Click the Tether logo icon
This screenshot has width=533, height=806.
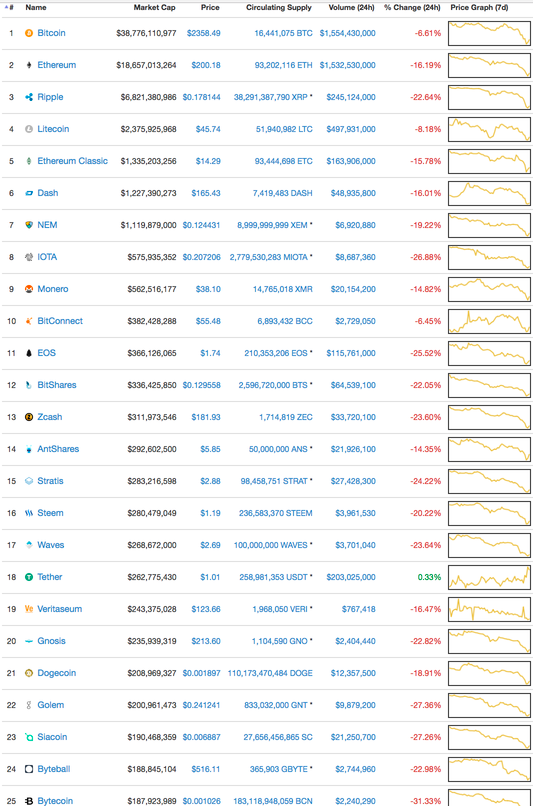pos(29,577)
